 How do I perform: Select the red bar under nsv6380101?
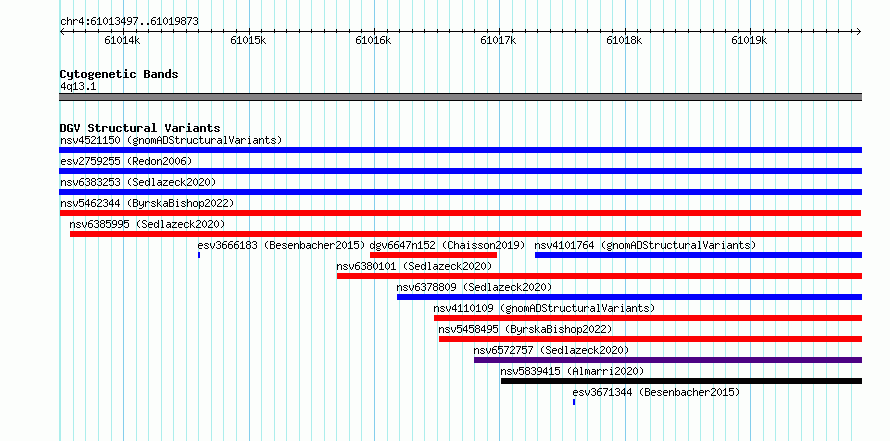(x=599, y=276)
